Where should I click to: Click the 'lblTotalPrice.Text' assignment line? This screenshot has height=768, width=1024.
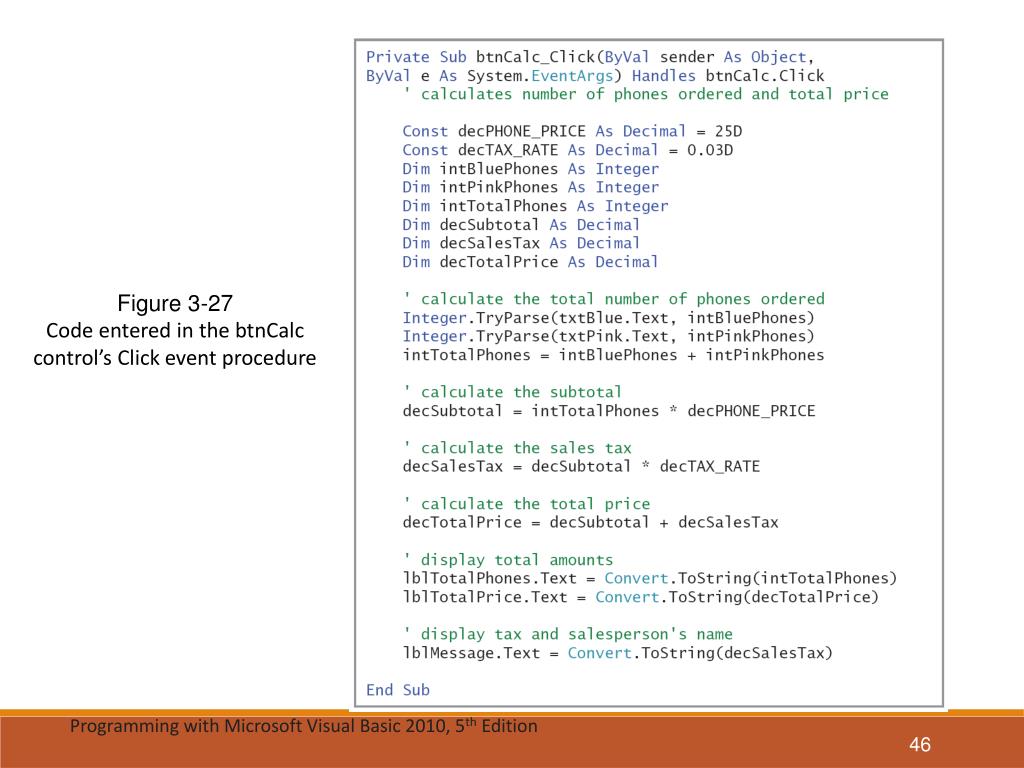641,597
